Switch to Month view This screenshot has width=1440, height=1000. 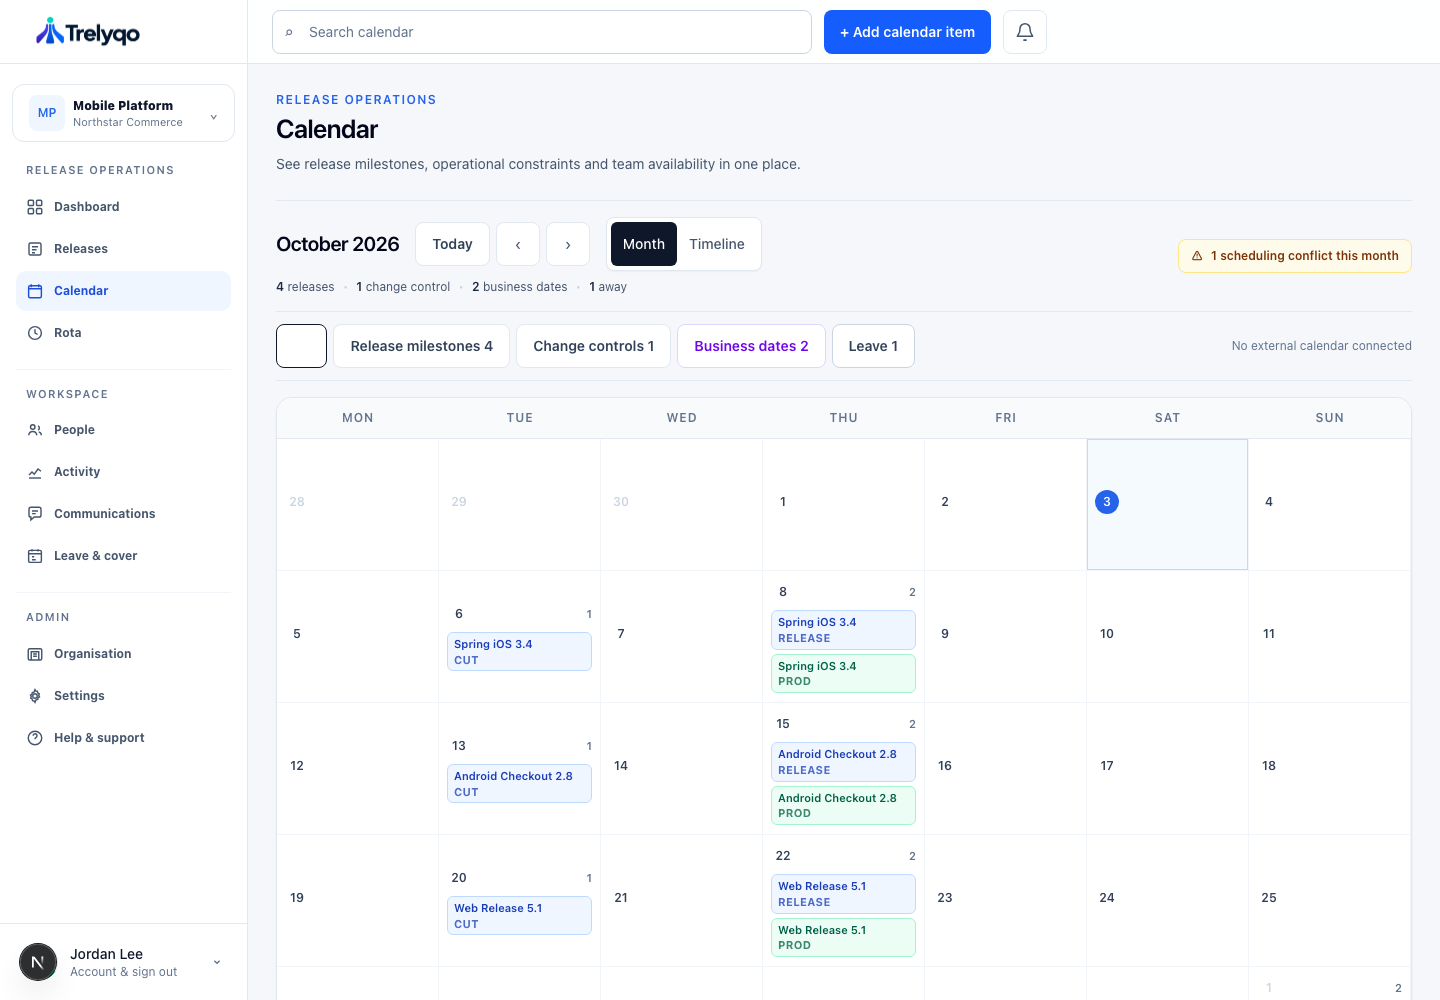(644, 244)
